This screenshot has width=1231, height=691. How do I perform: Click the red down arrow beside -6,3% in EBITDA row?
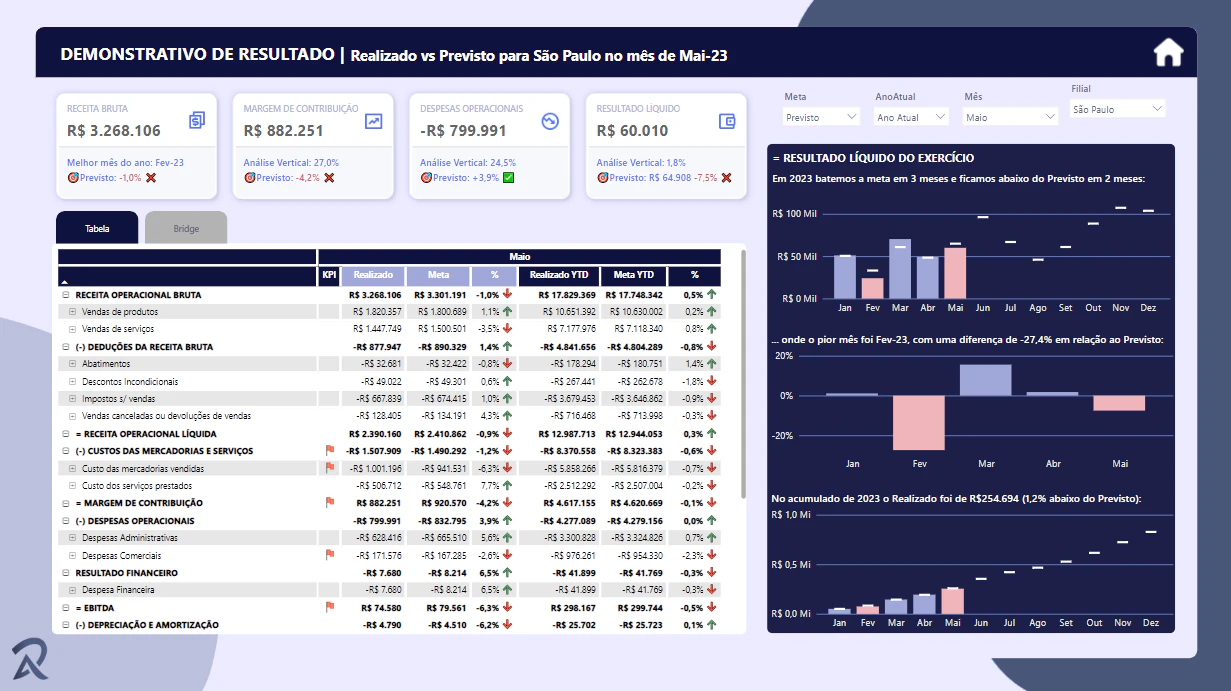pyautogui.click(x=508, y=607)
